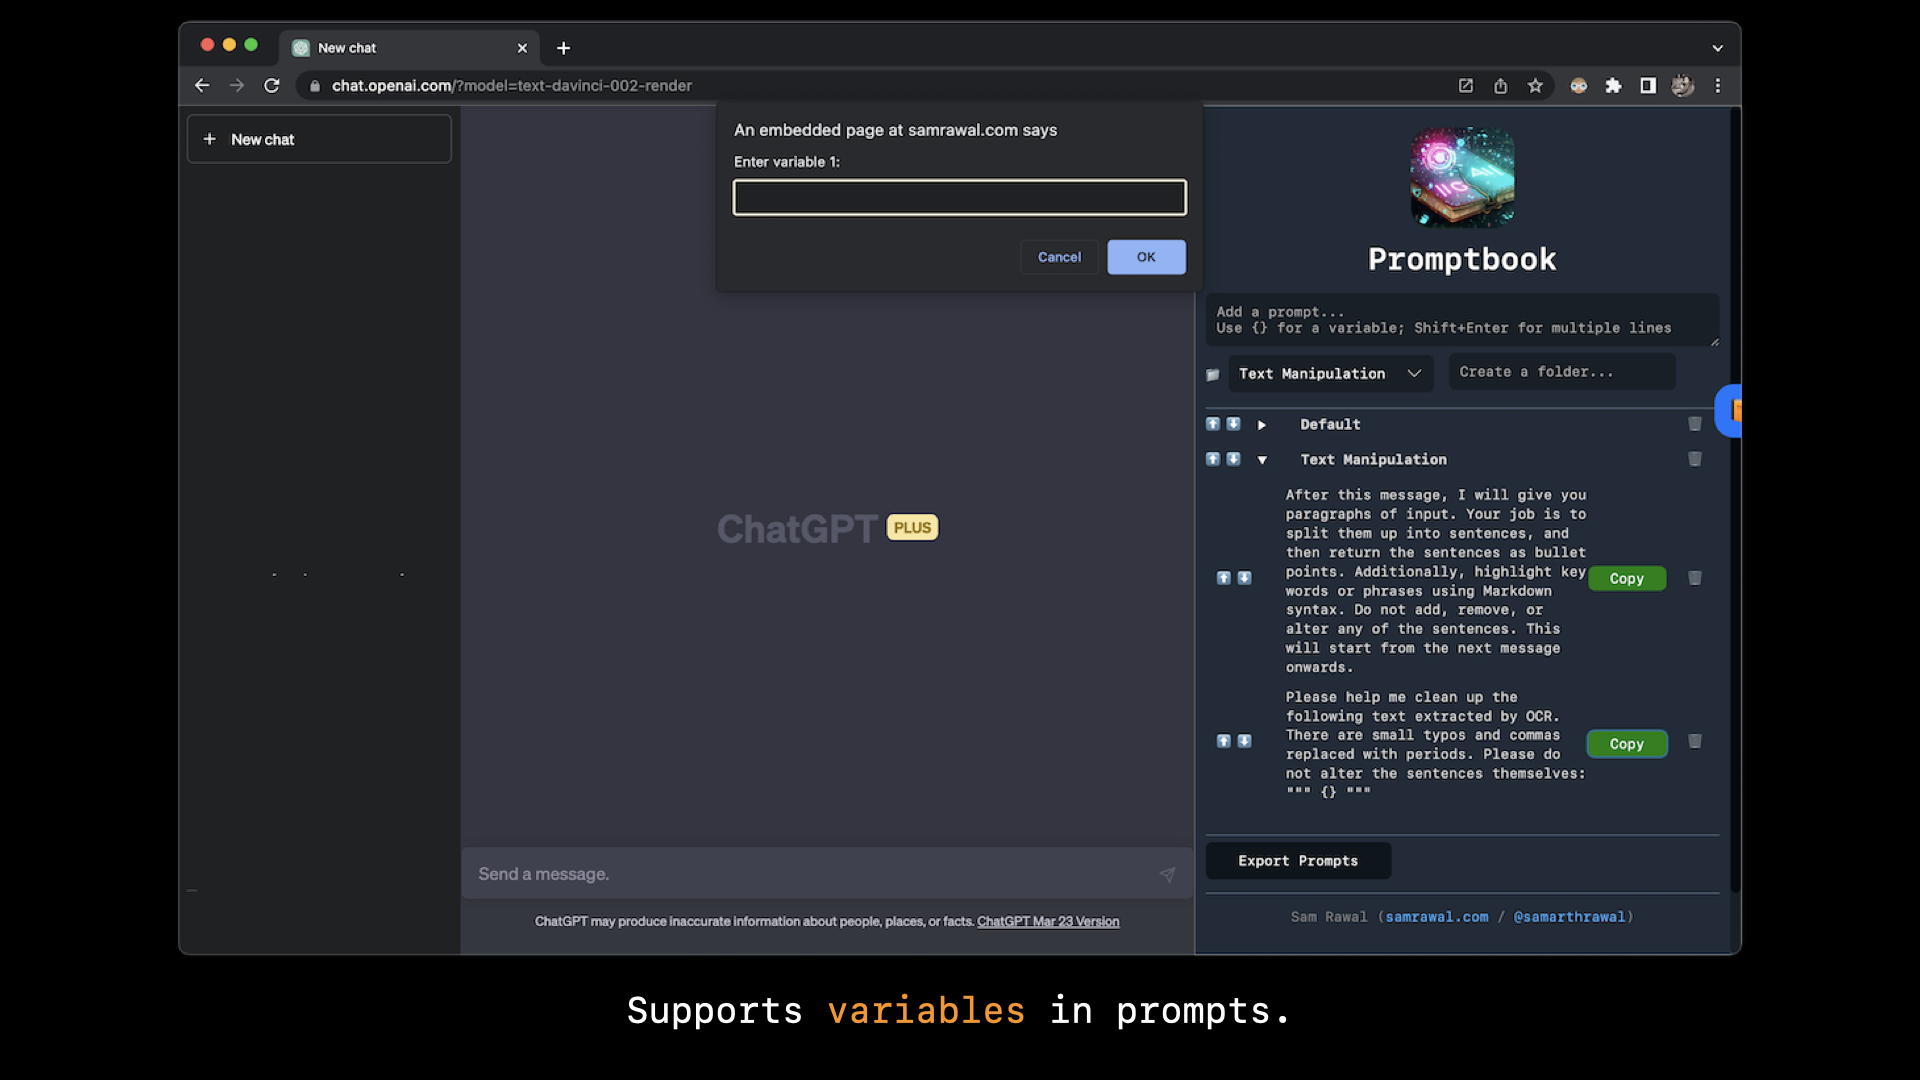The height and width of the screenshot is (1080, 1920).
Task: Click the Send a message box
Action: point(827,874)
